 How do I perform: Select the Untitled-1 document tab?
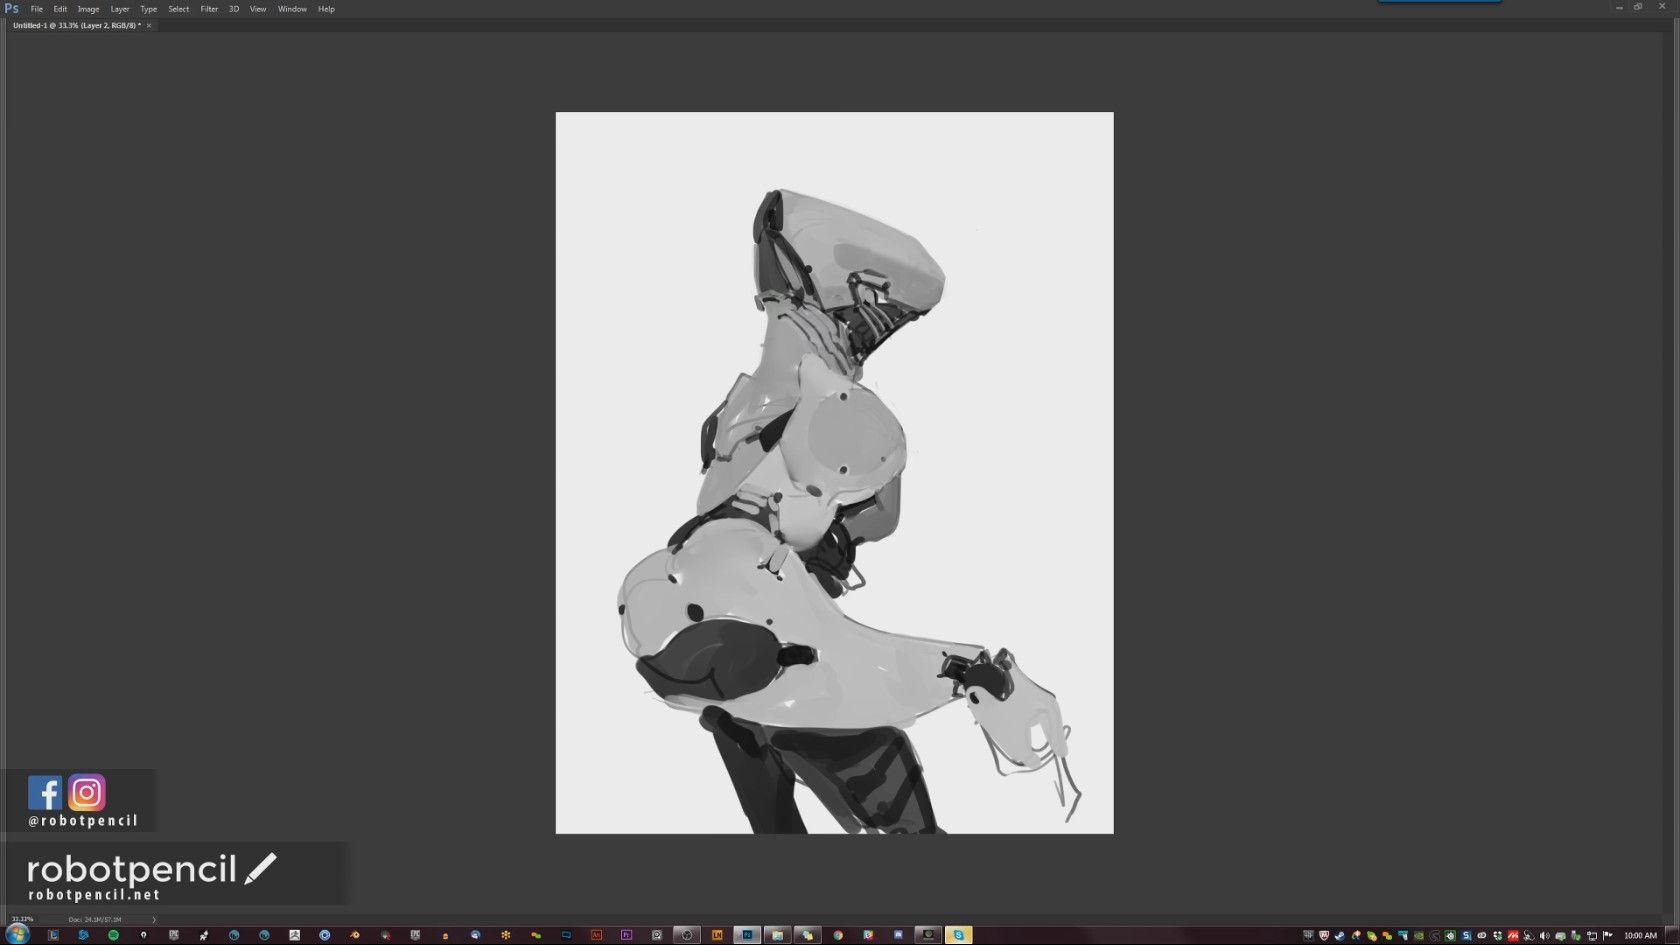tap(76, 26)
